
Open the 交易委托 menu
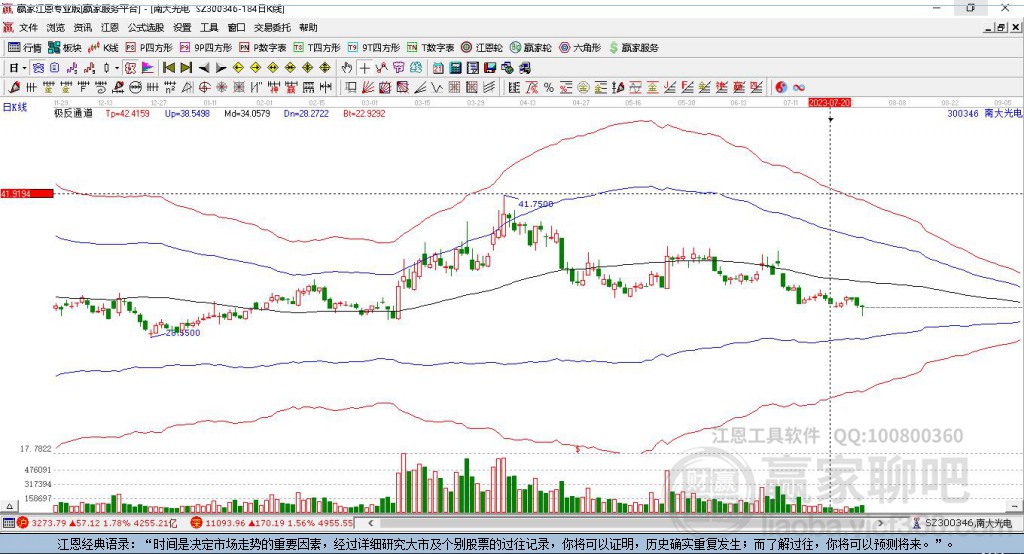tap(272, 27)
